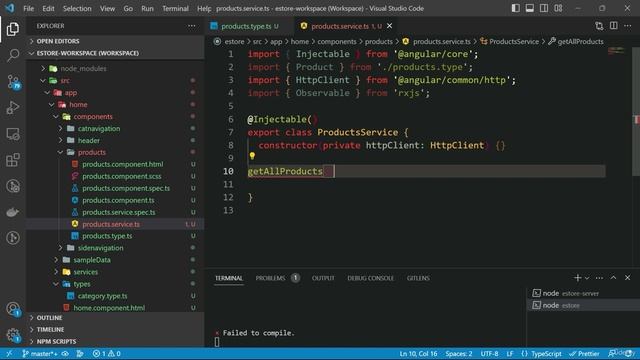The height and width of the screenshot is (360, 640).
Task: Open the Terminal menu
Action: (x=176, y=8)
